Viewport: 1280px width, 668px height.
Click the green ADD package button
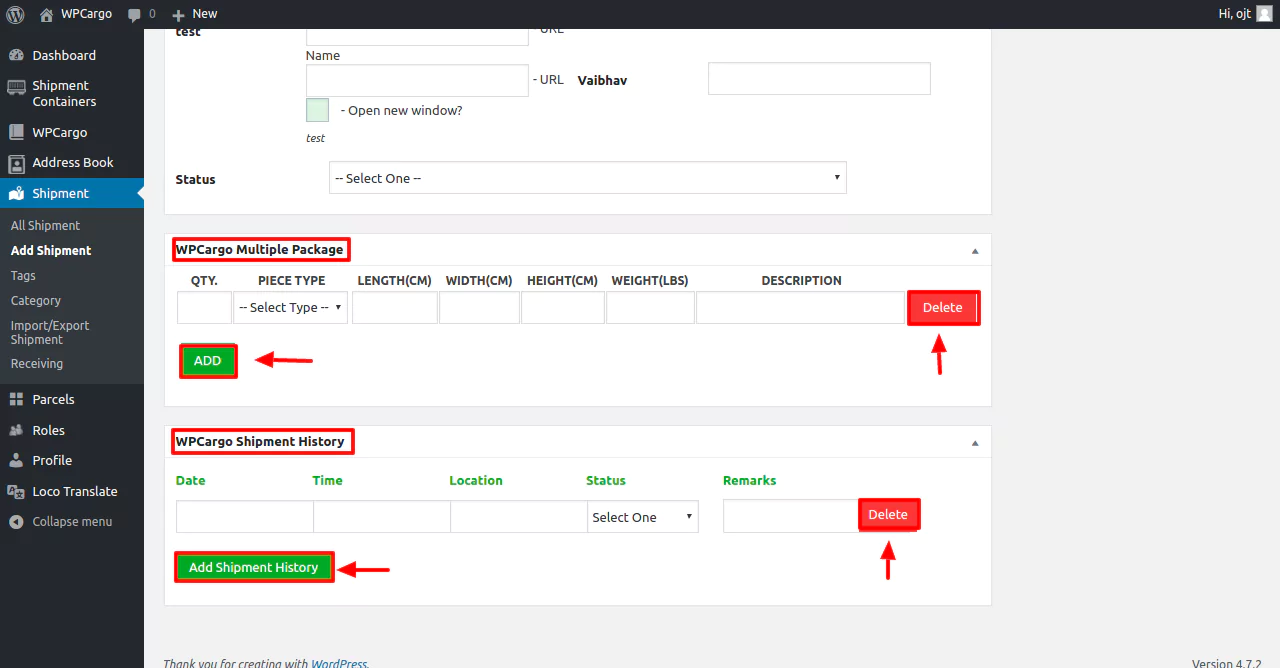(208, 361)
